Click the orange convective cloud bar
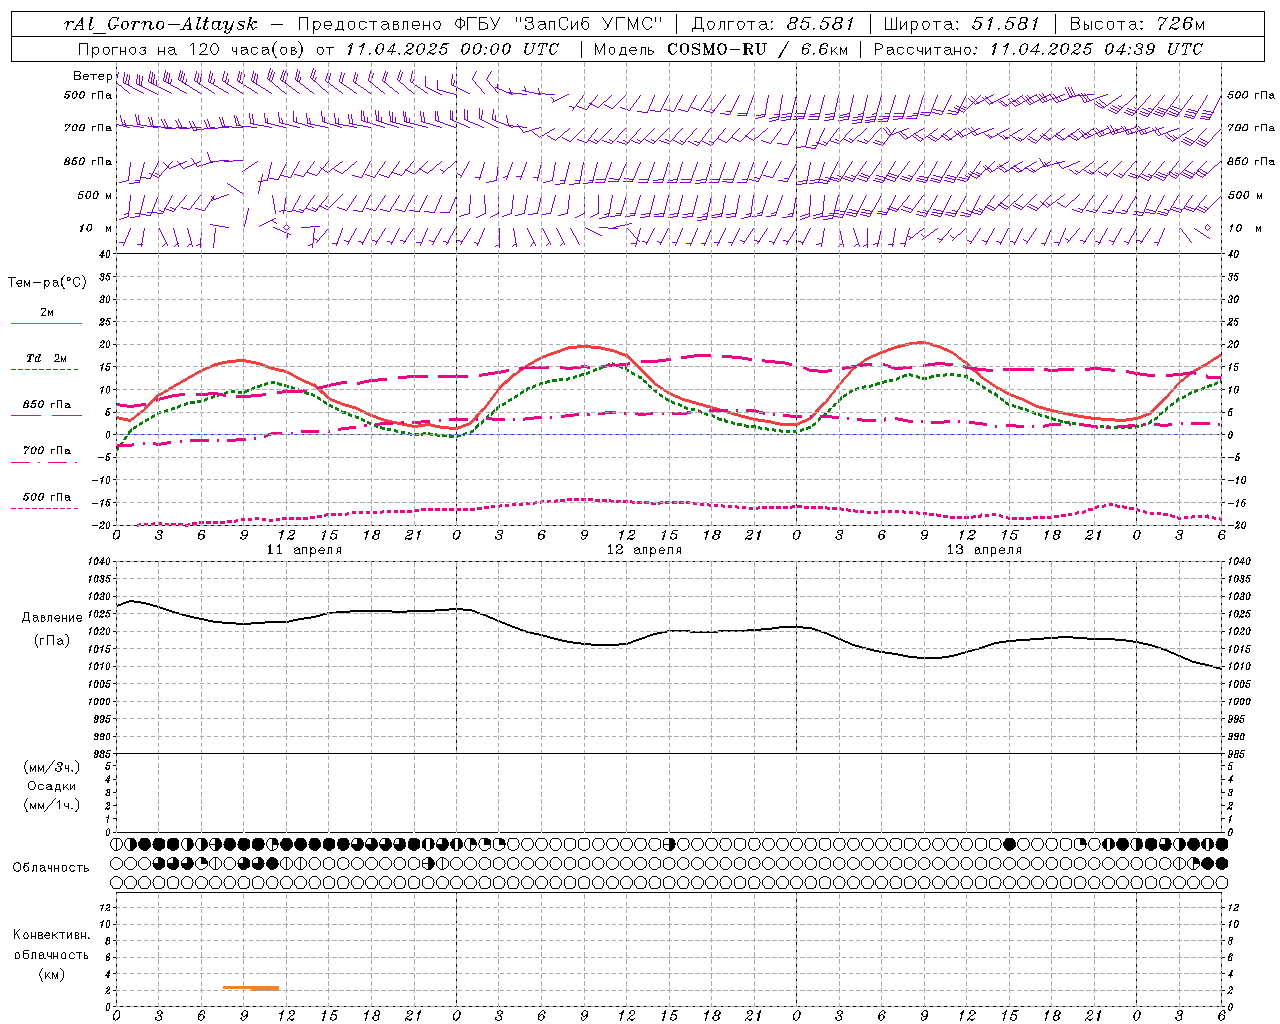 [x=251, y=988]
